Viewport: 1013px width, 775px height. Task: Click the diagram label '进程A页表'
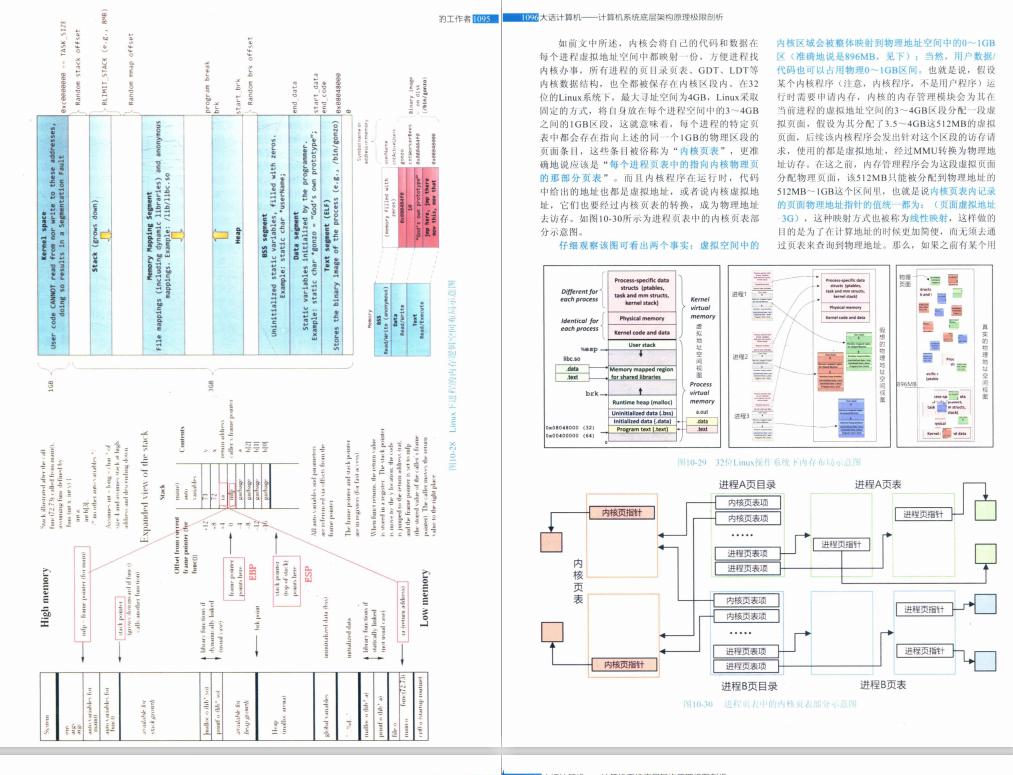point(877,484)
